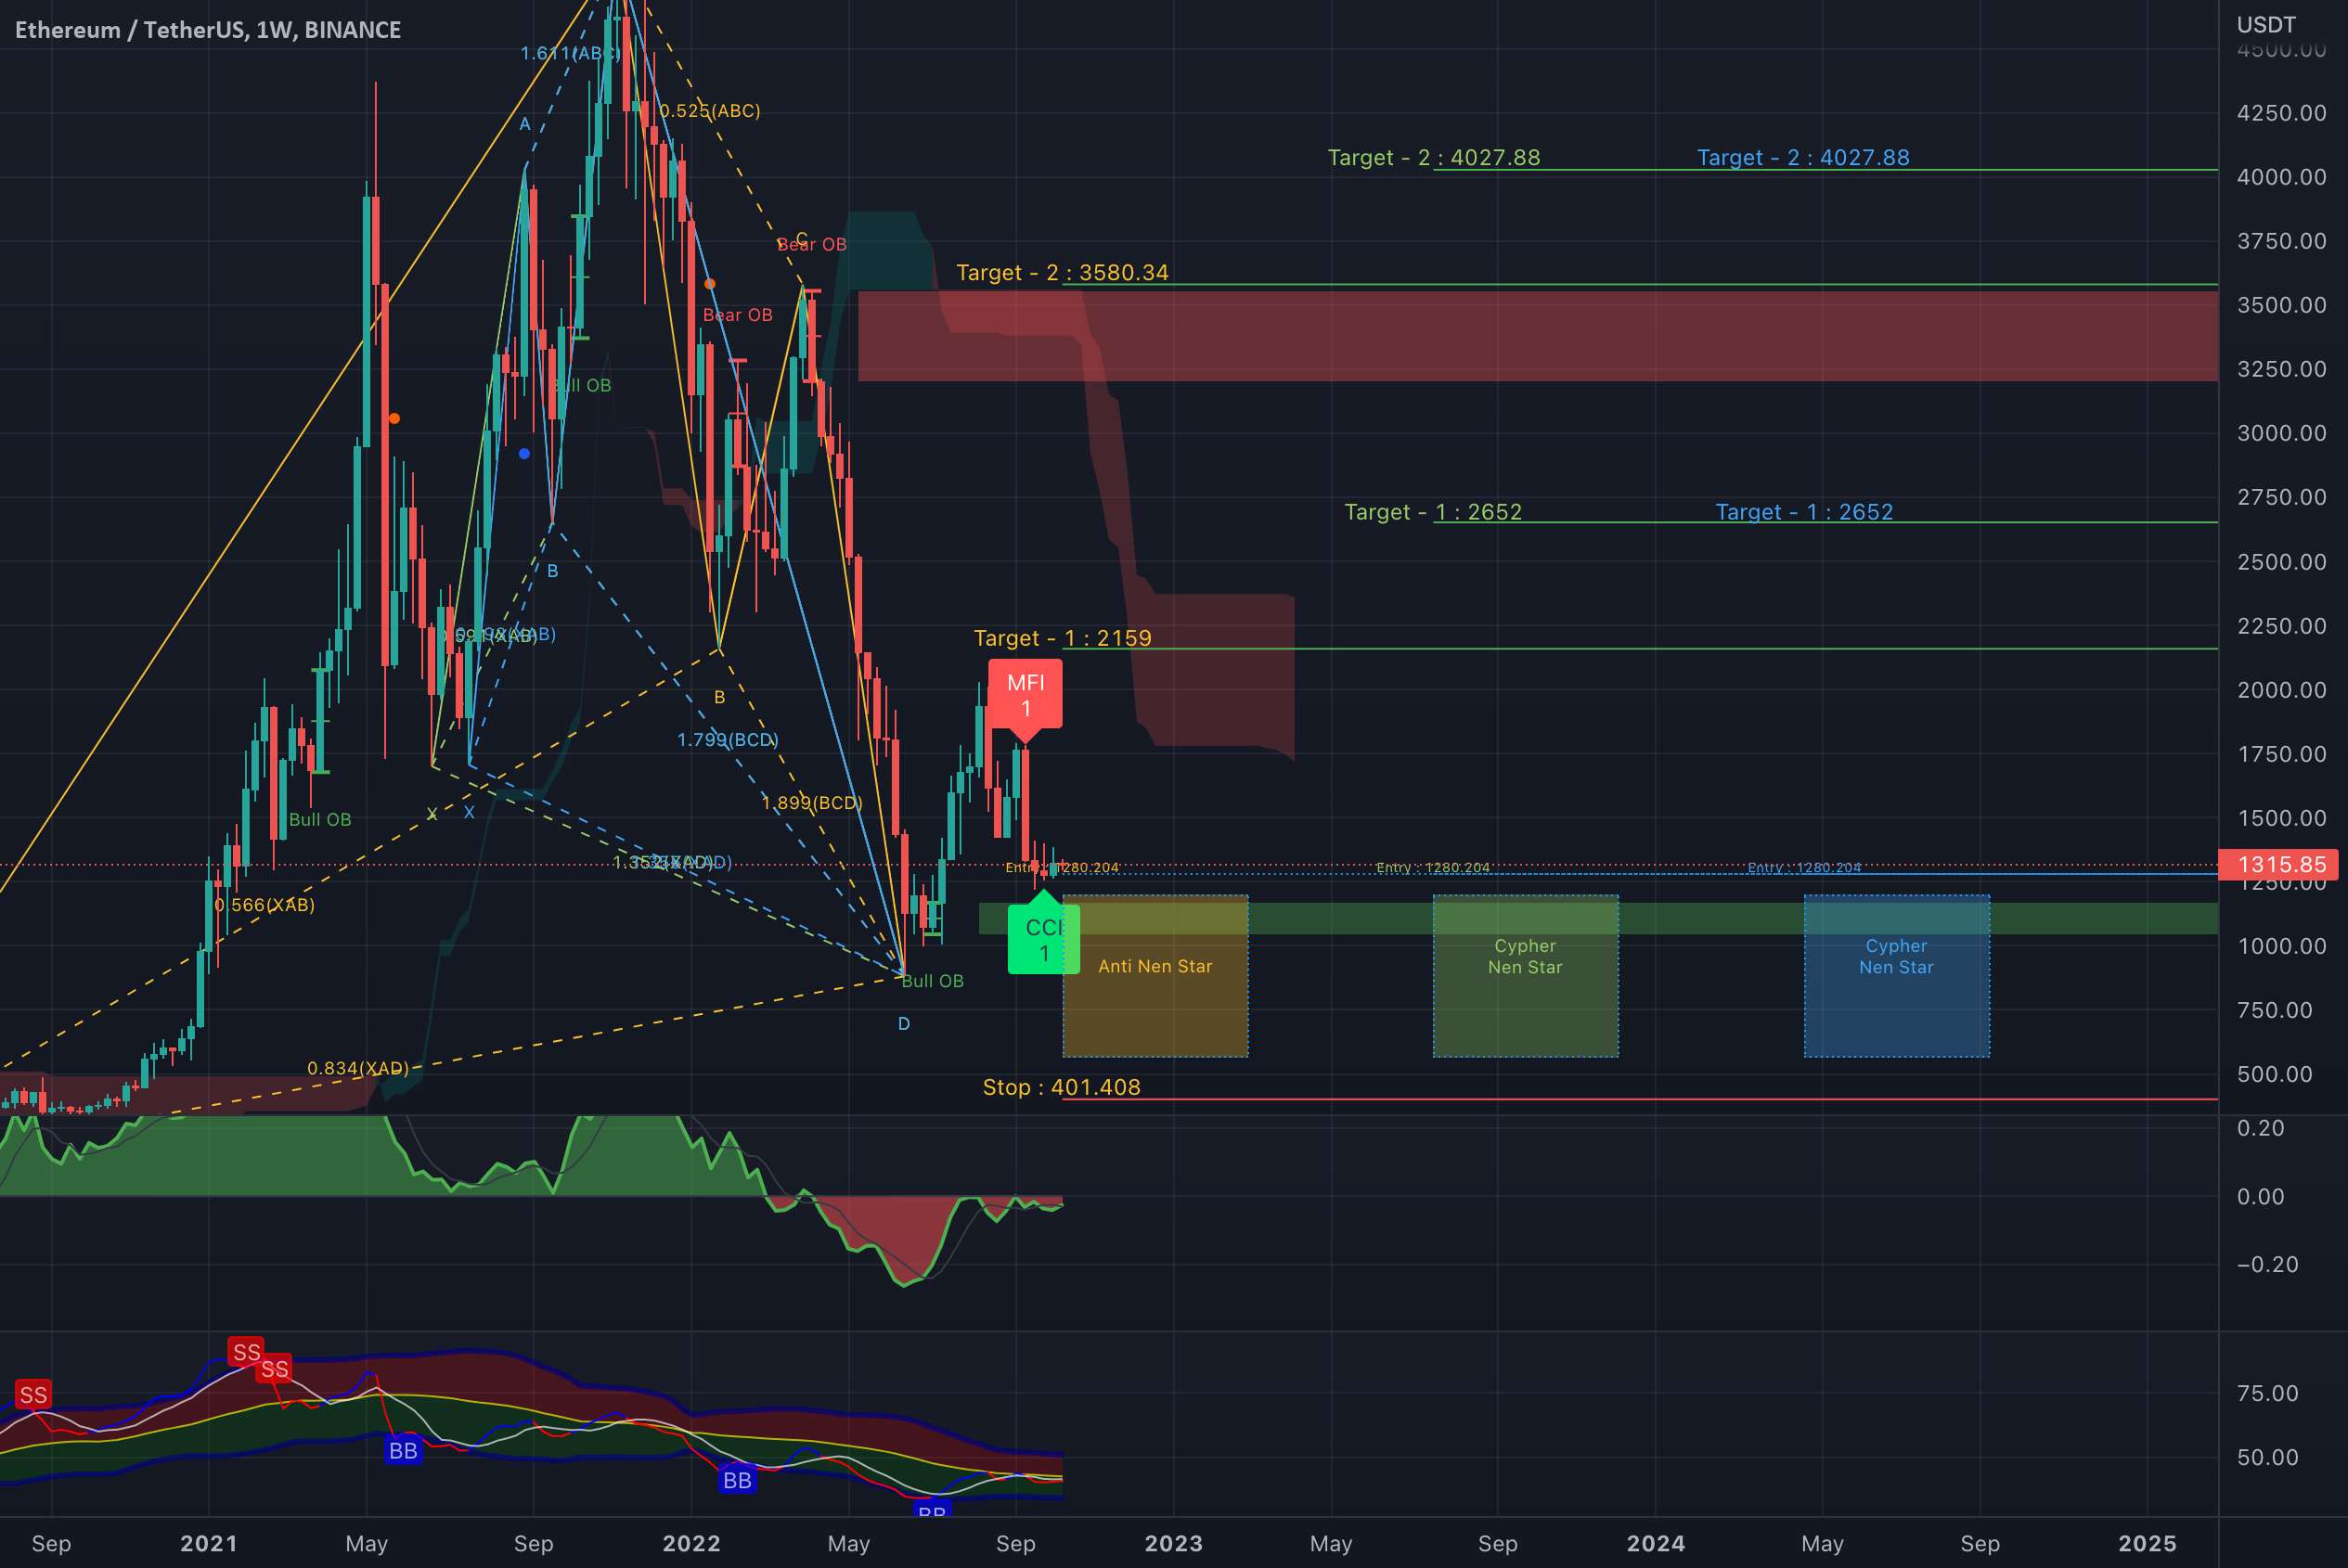Click the 0.525(ABC) ratio label
Screen dimensions: 2348x1568
coord(710,111)
